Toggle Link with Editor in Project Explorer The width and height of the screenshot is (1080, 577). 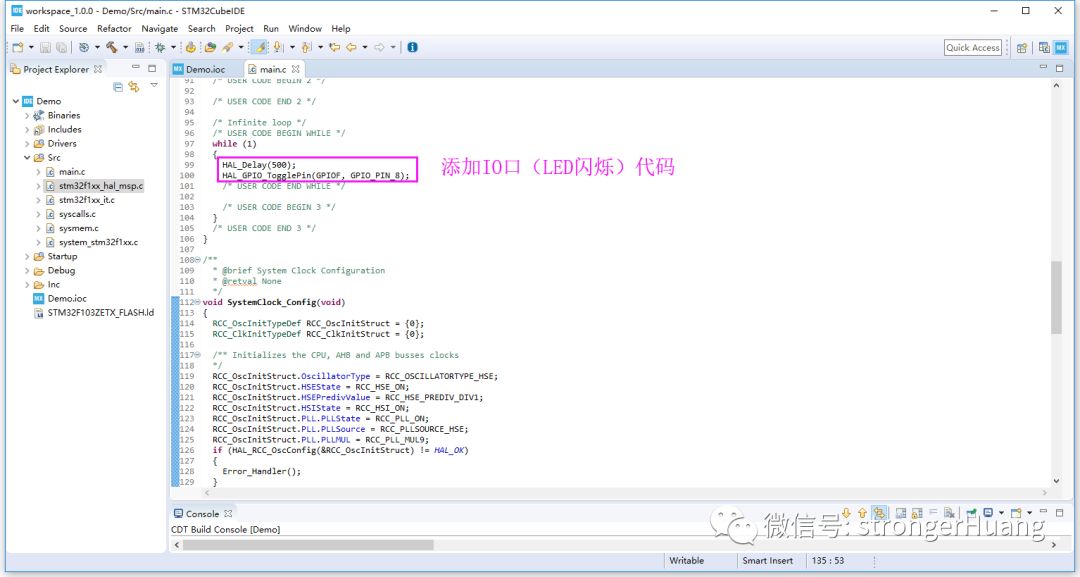[134, 87]
